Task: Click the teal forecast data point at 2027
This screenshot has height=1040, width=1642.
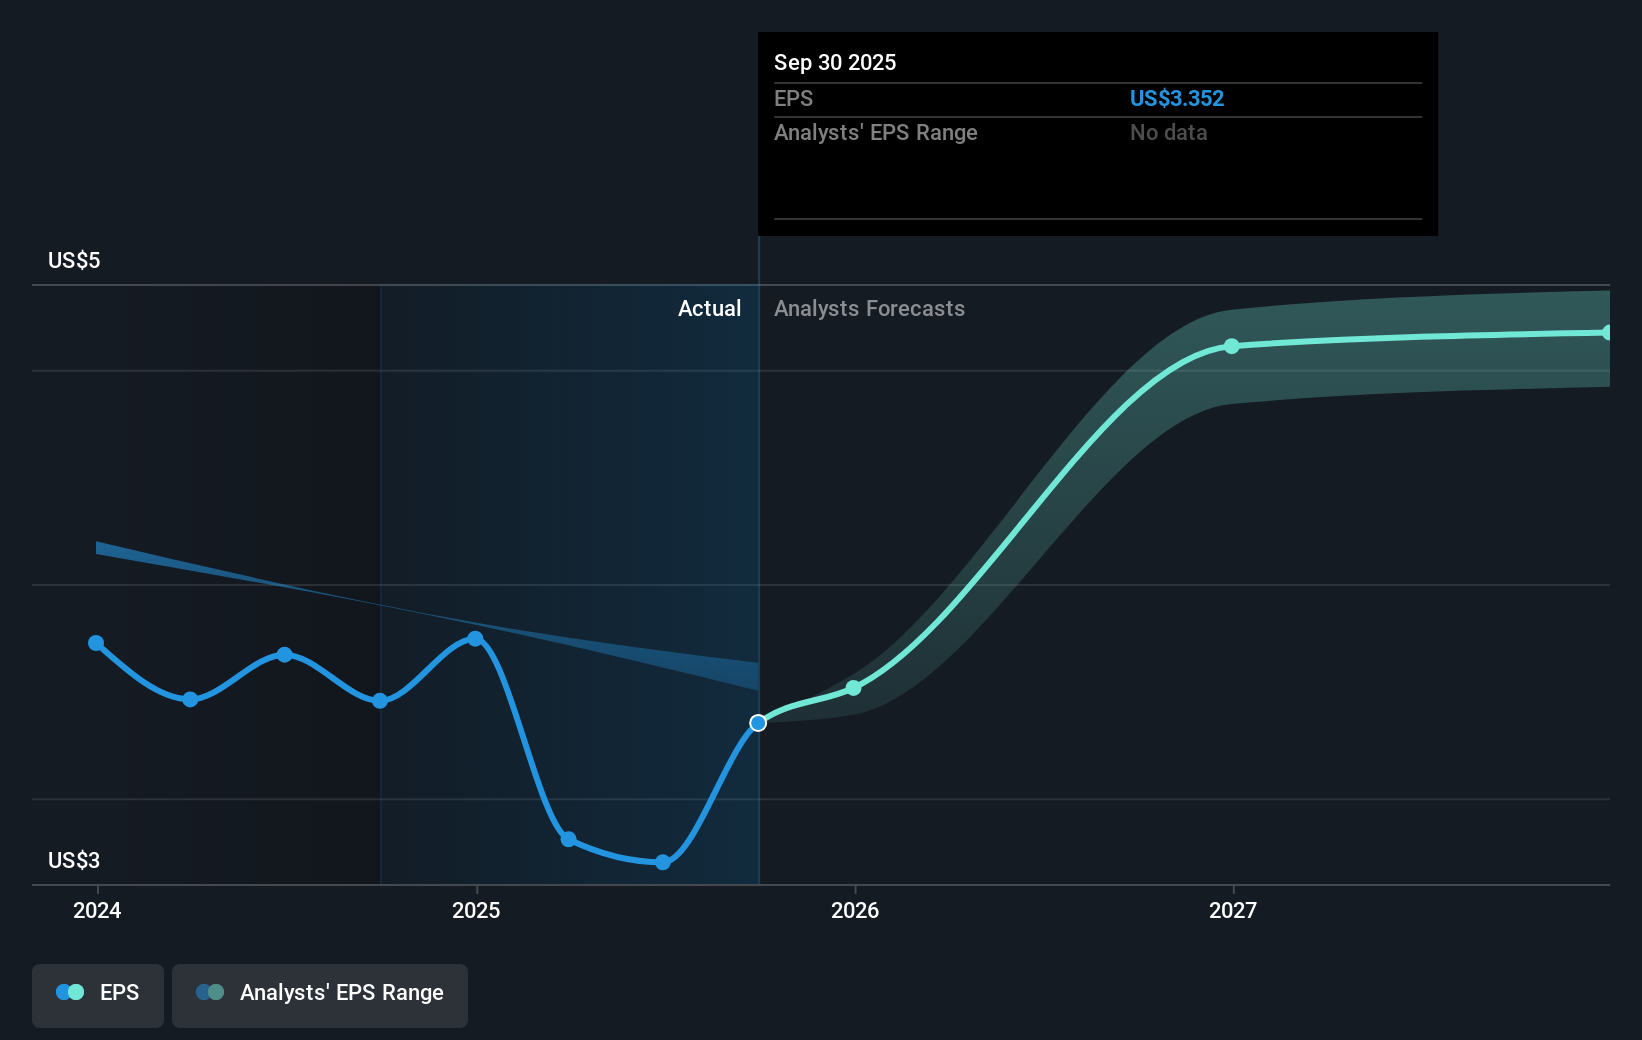Action: click(x=1232, y=346)
